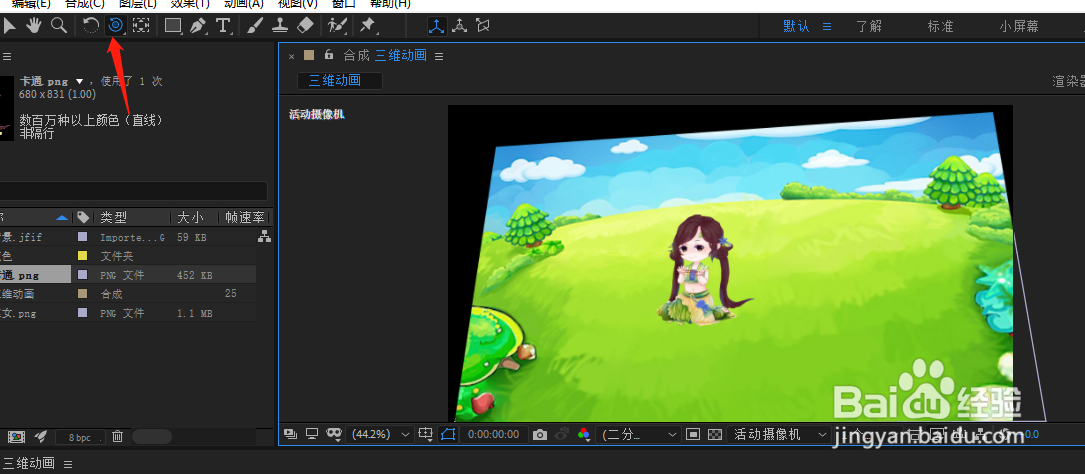Select the horizontal Type tool
The image size is (1085, 474).
[223, 26]
